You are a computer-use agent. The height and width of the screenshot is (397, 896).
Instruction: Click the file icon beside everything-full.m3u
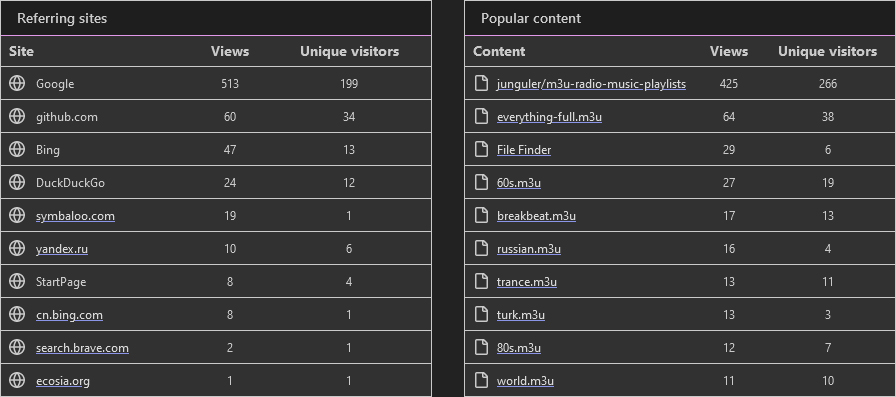[x=482, y=117]
